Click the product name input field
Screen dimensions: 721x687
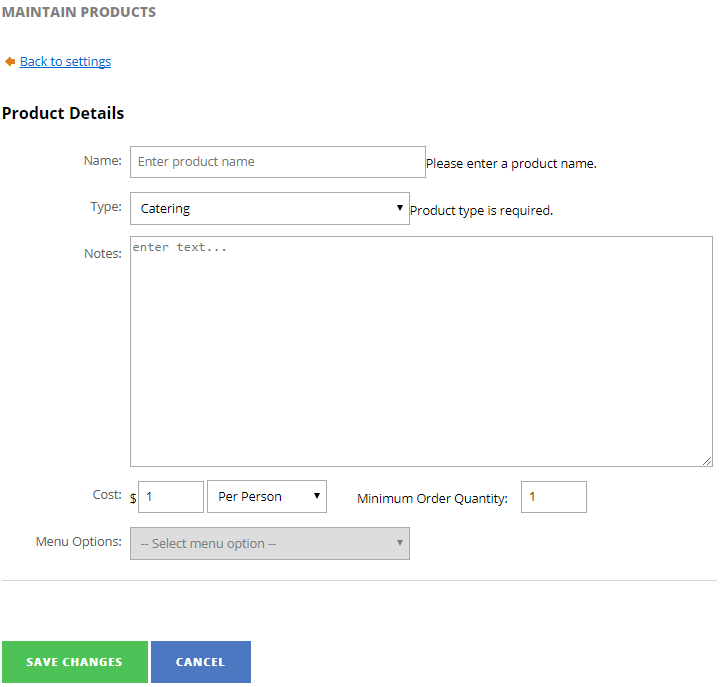(277, 162)
